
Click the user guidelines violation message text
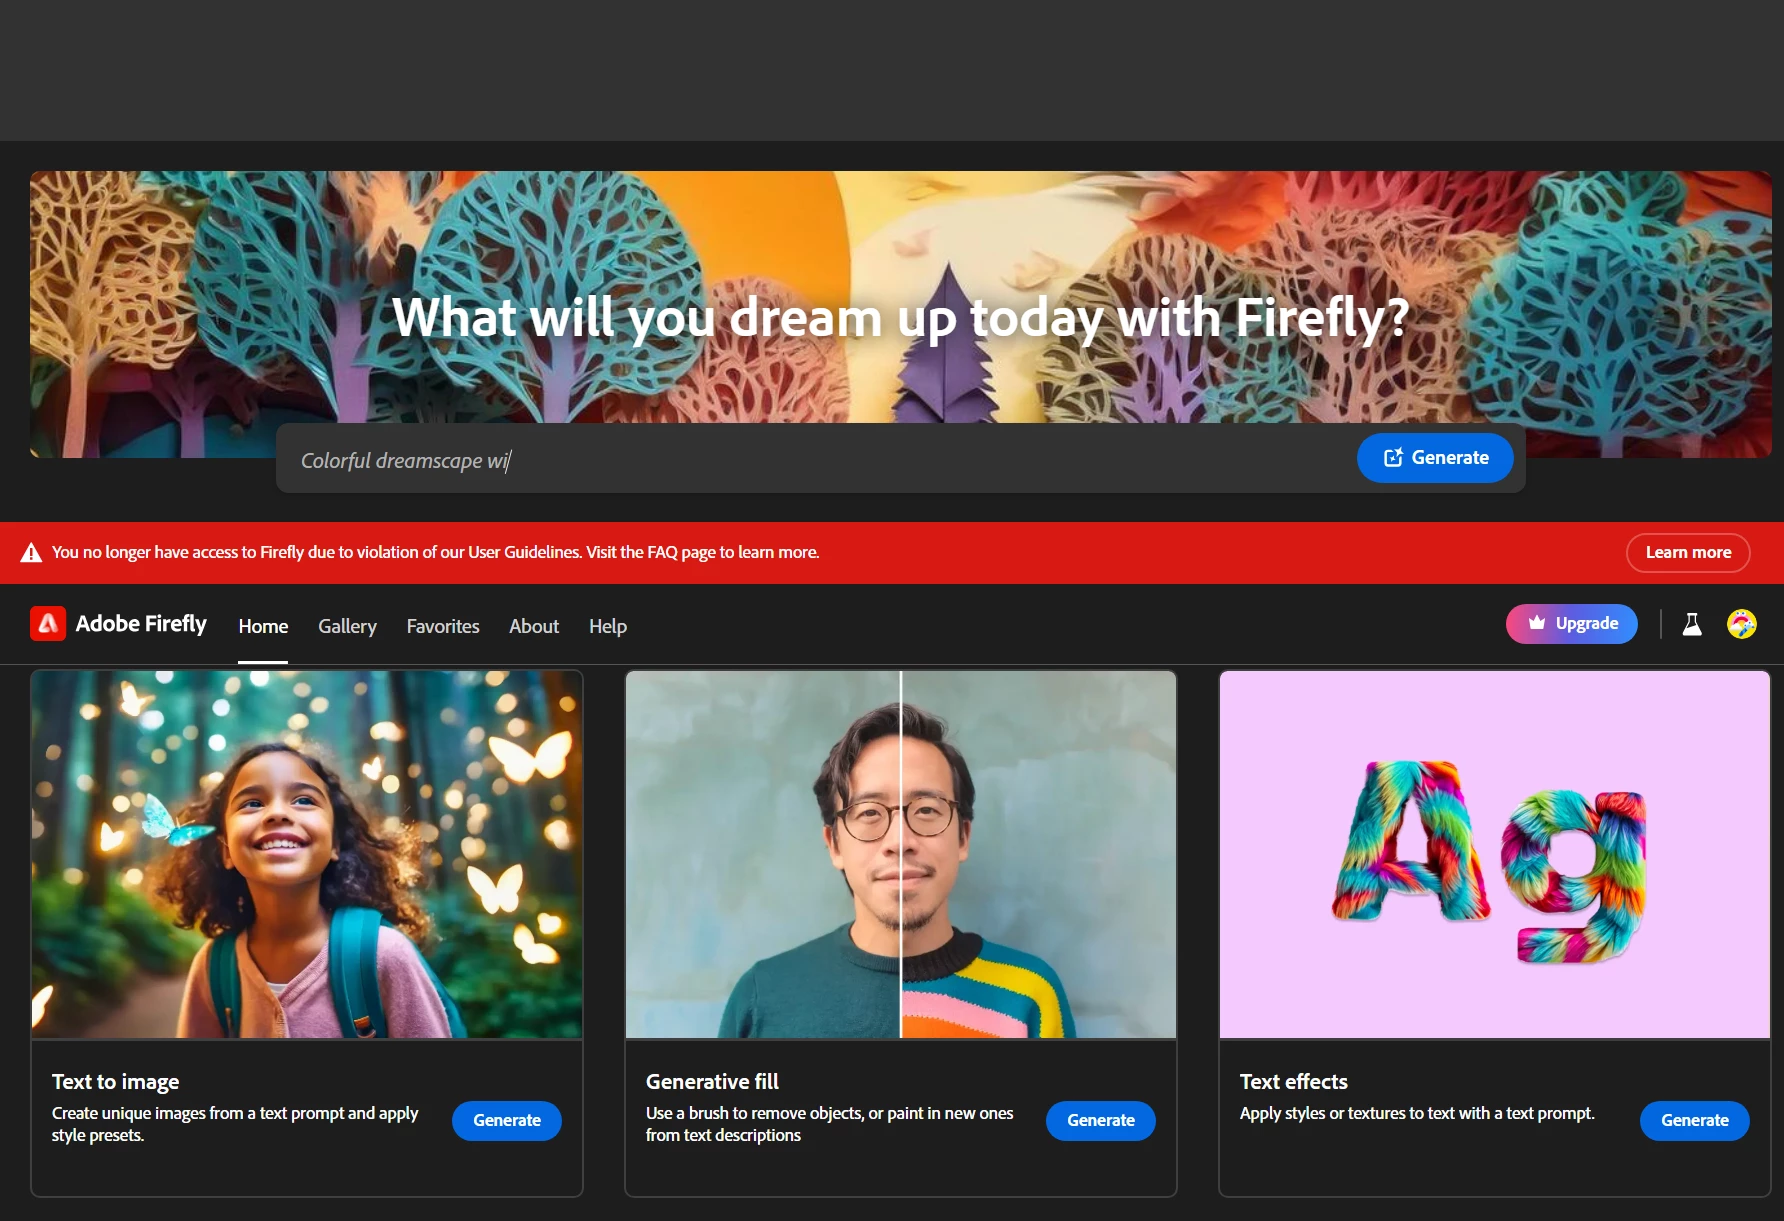point(435,552)
